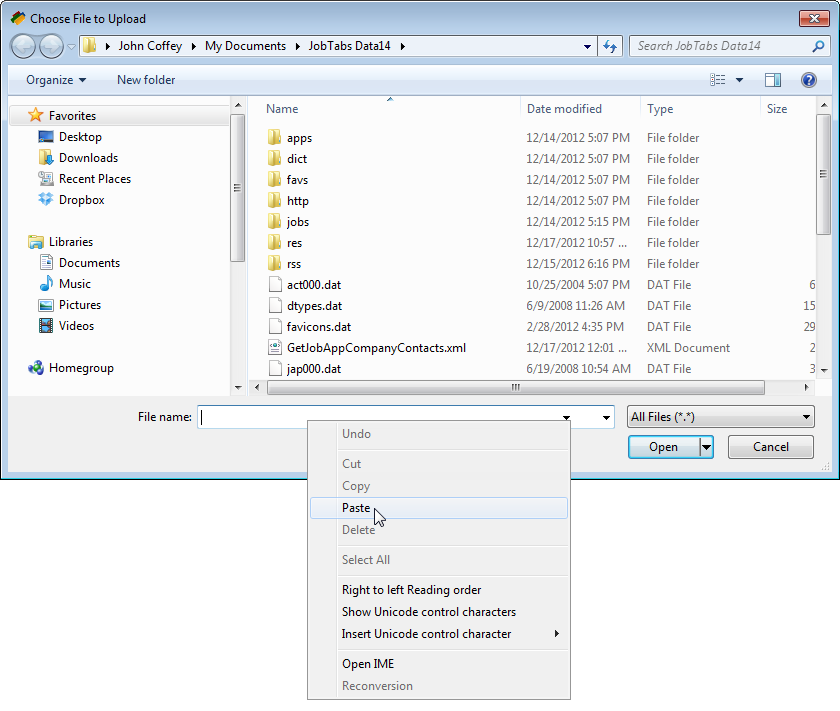This screenshot has height=711, width=840.
Task: Select the dtypes.dat file name
Action: pyautogui.click(x=314, y=306)
